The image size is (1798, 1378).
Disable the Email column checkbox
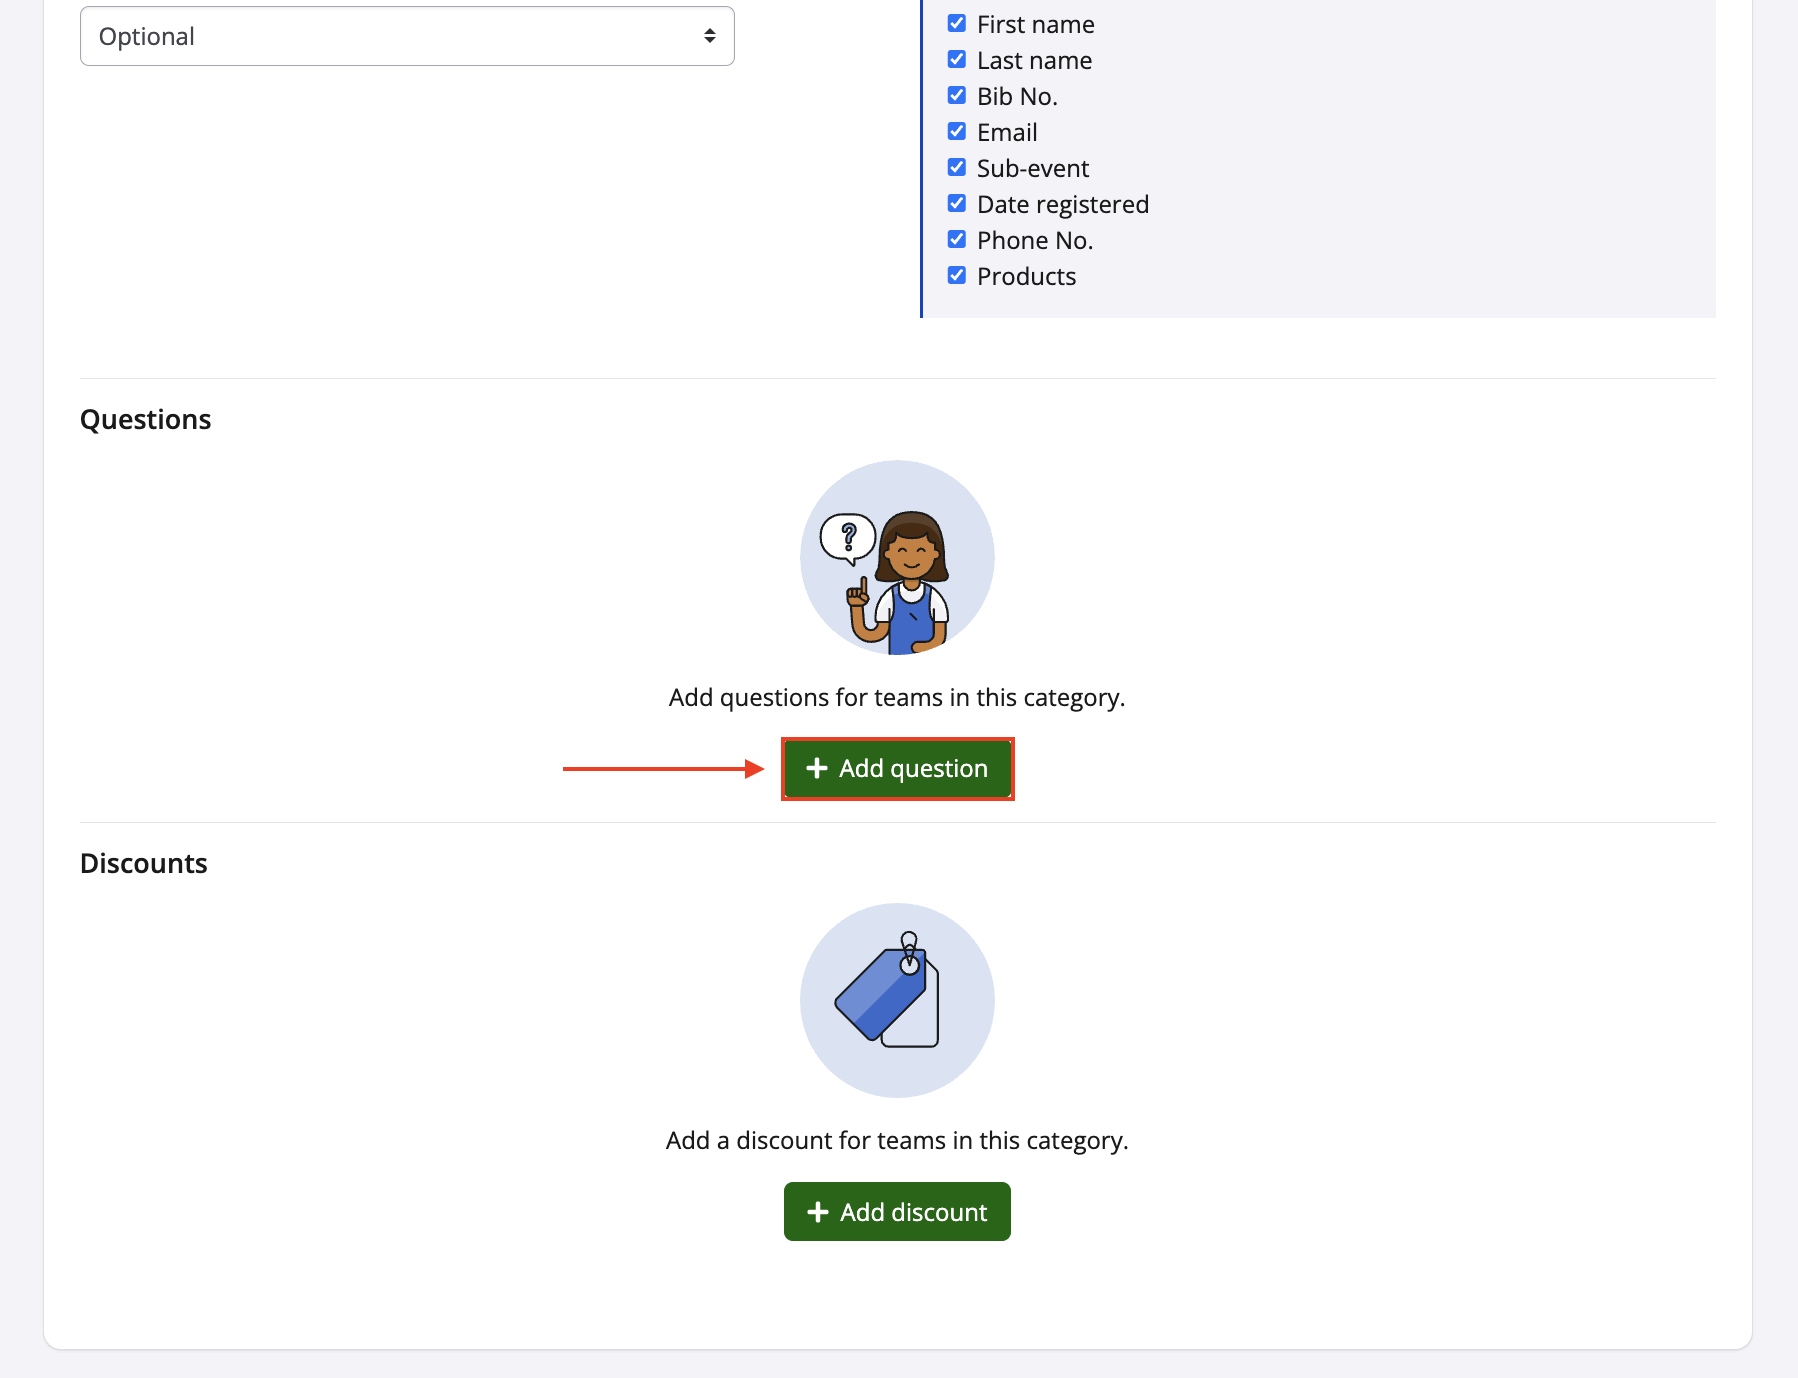click(957, 132)
